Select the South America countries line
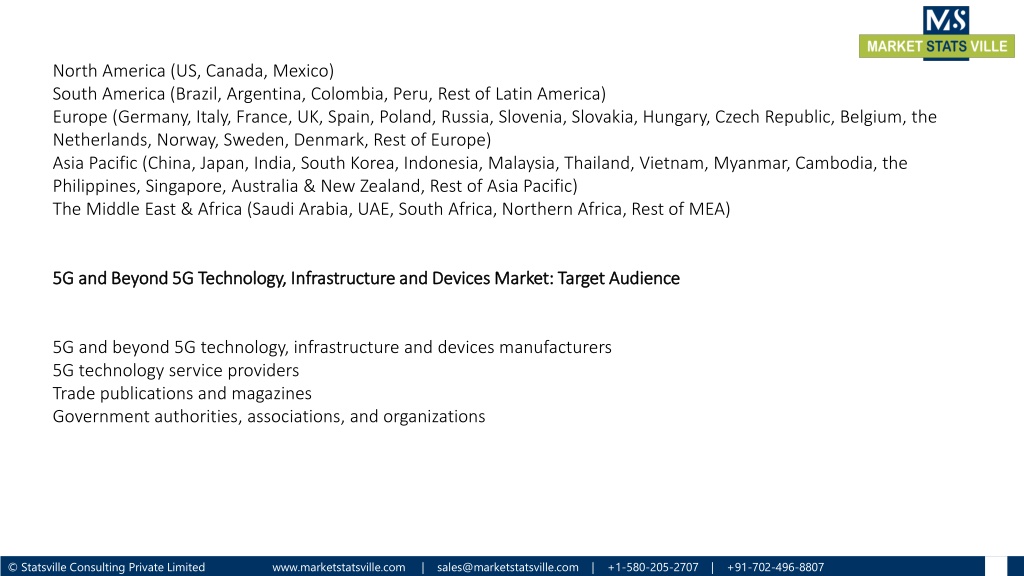Image resolution: width=1024 pixels, height=576 pixels. [329, 94]
